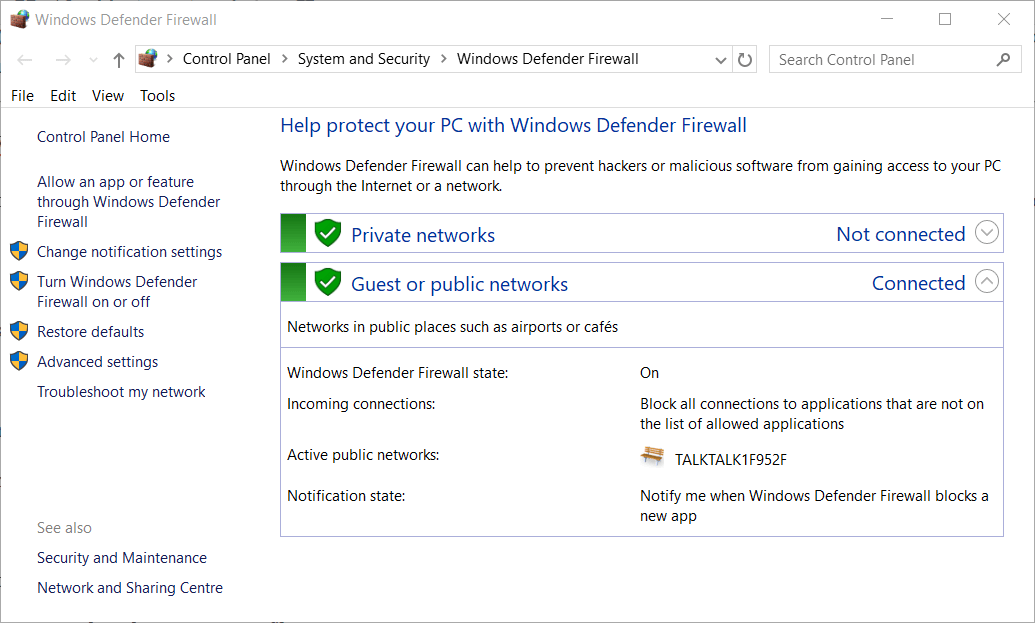Click the Forward navigation arrow

click(x=63, y=60)
